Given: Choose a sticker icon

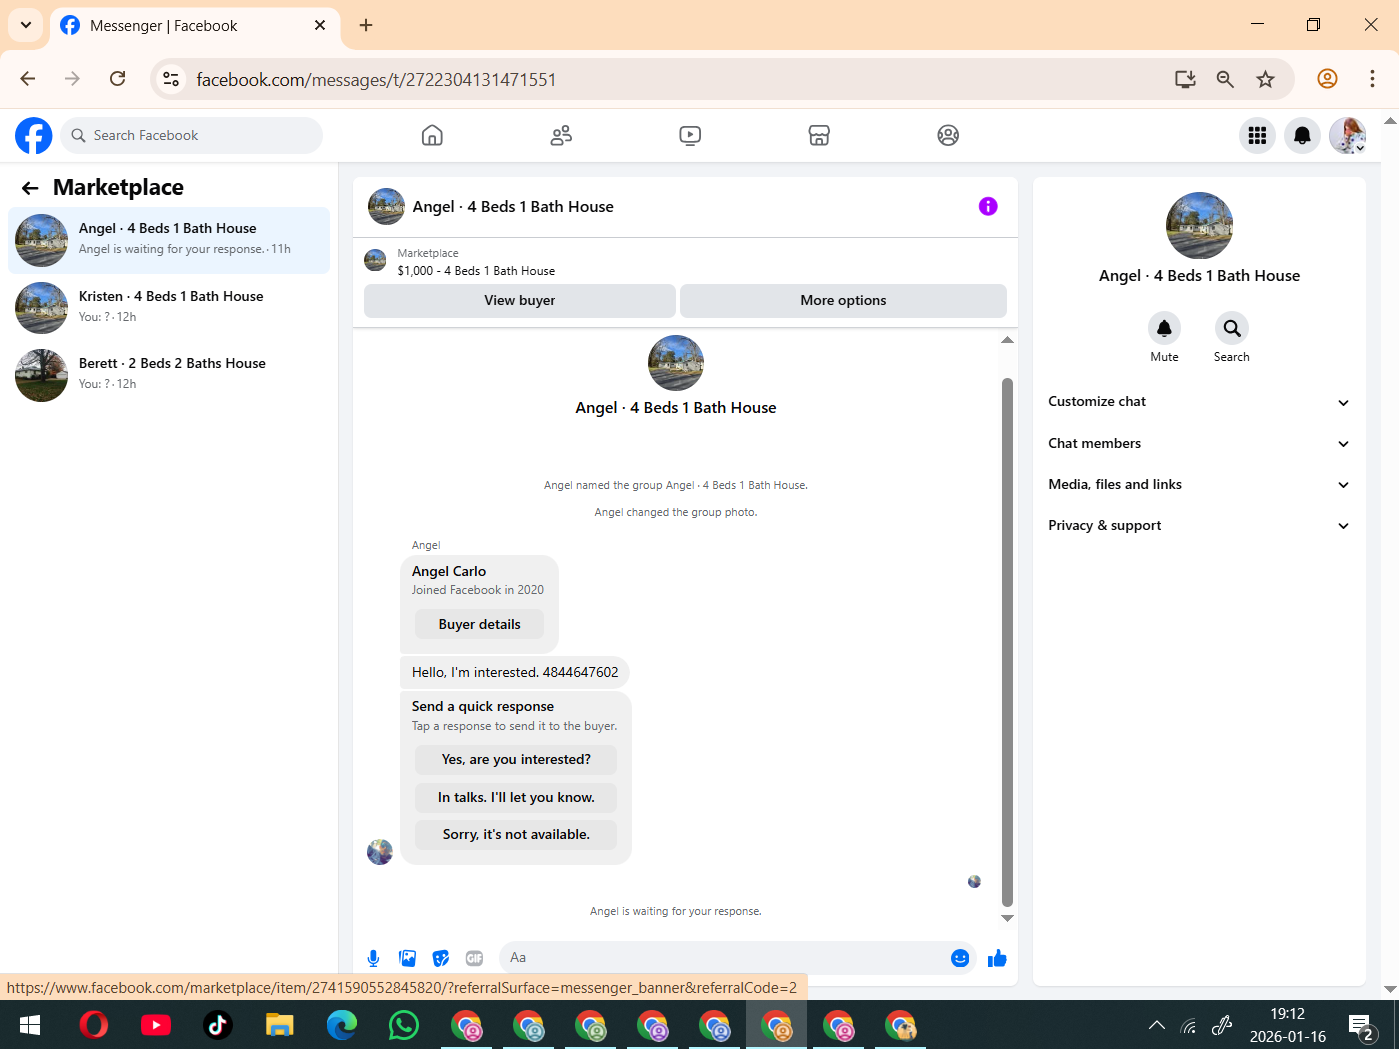Looking at the screenshot, I should pos(441,958).
